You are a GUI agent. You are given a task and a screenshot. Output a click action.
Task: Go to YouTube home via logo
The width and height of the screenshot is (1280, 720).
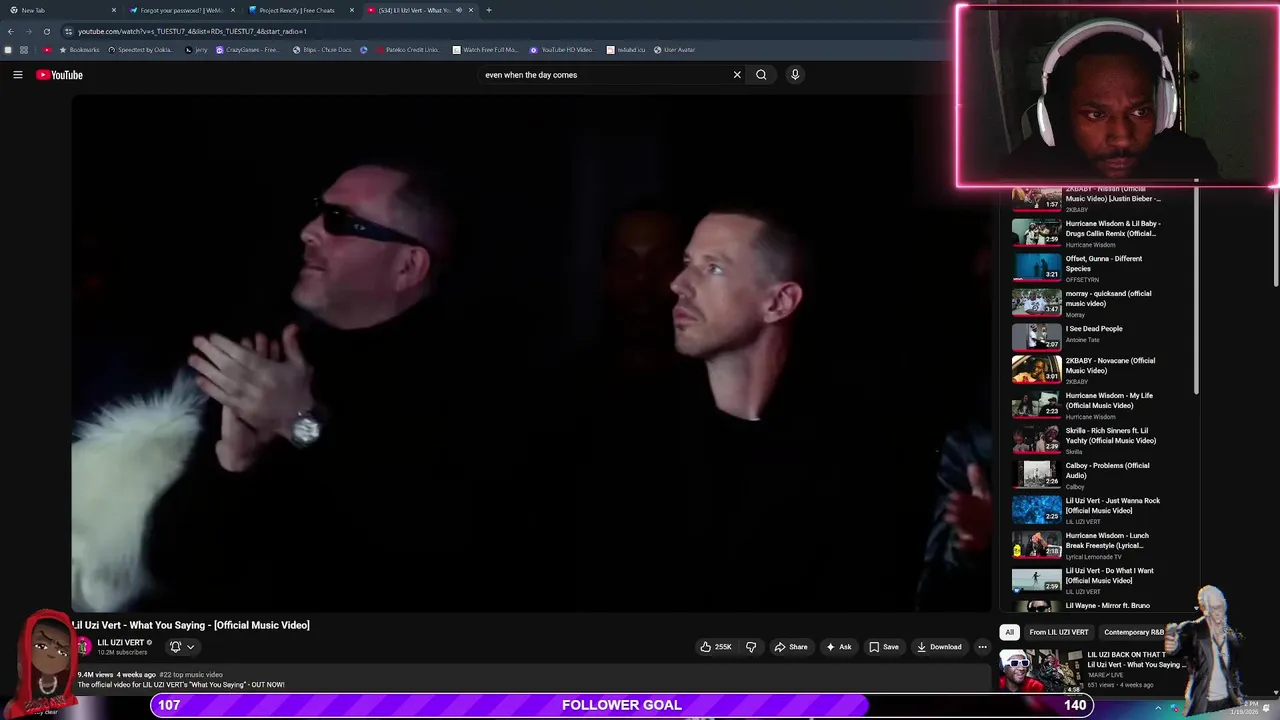pos(60,75)
